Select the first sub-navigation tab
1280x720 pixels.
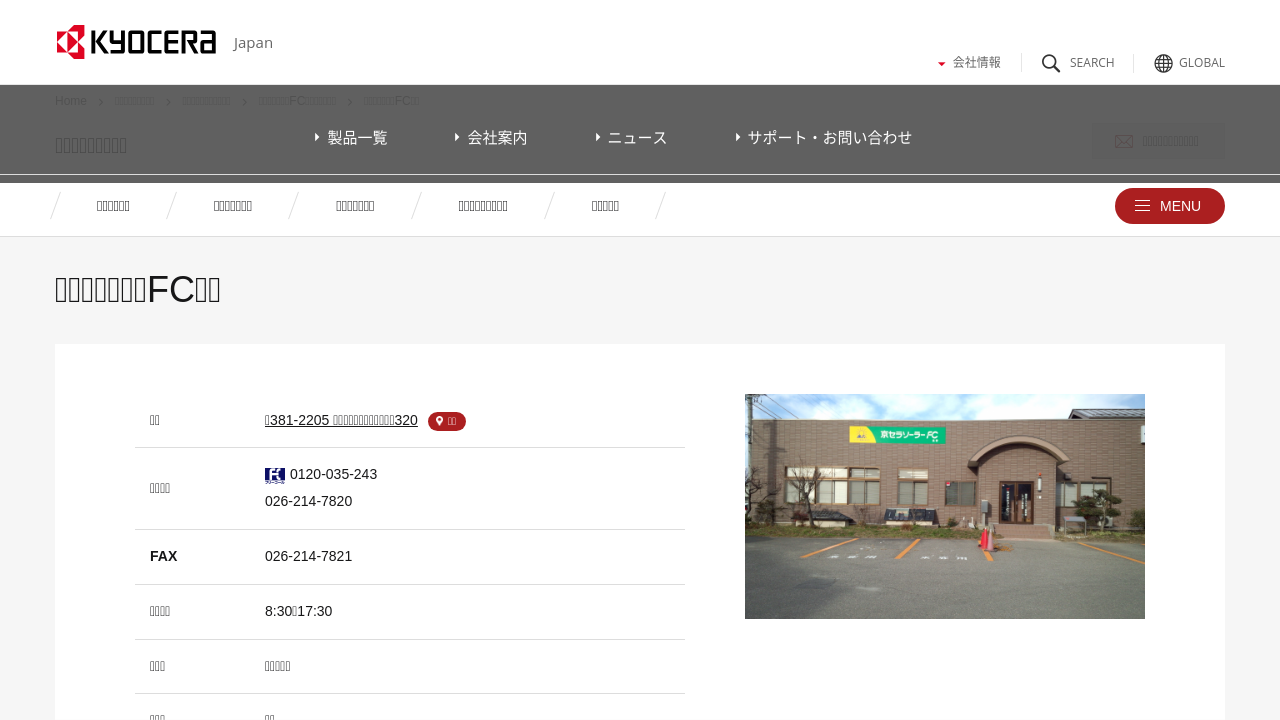(113, 206)
